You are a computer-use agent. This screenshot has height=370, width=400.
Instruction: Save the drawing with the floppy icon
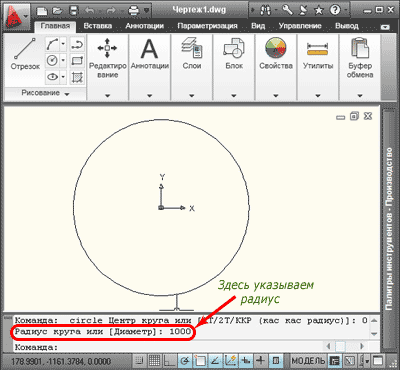(74, 10)
